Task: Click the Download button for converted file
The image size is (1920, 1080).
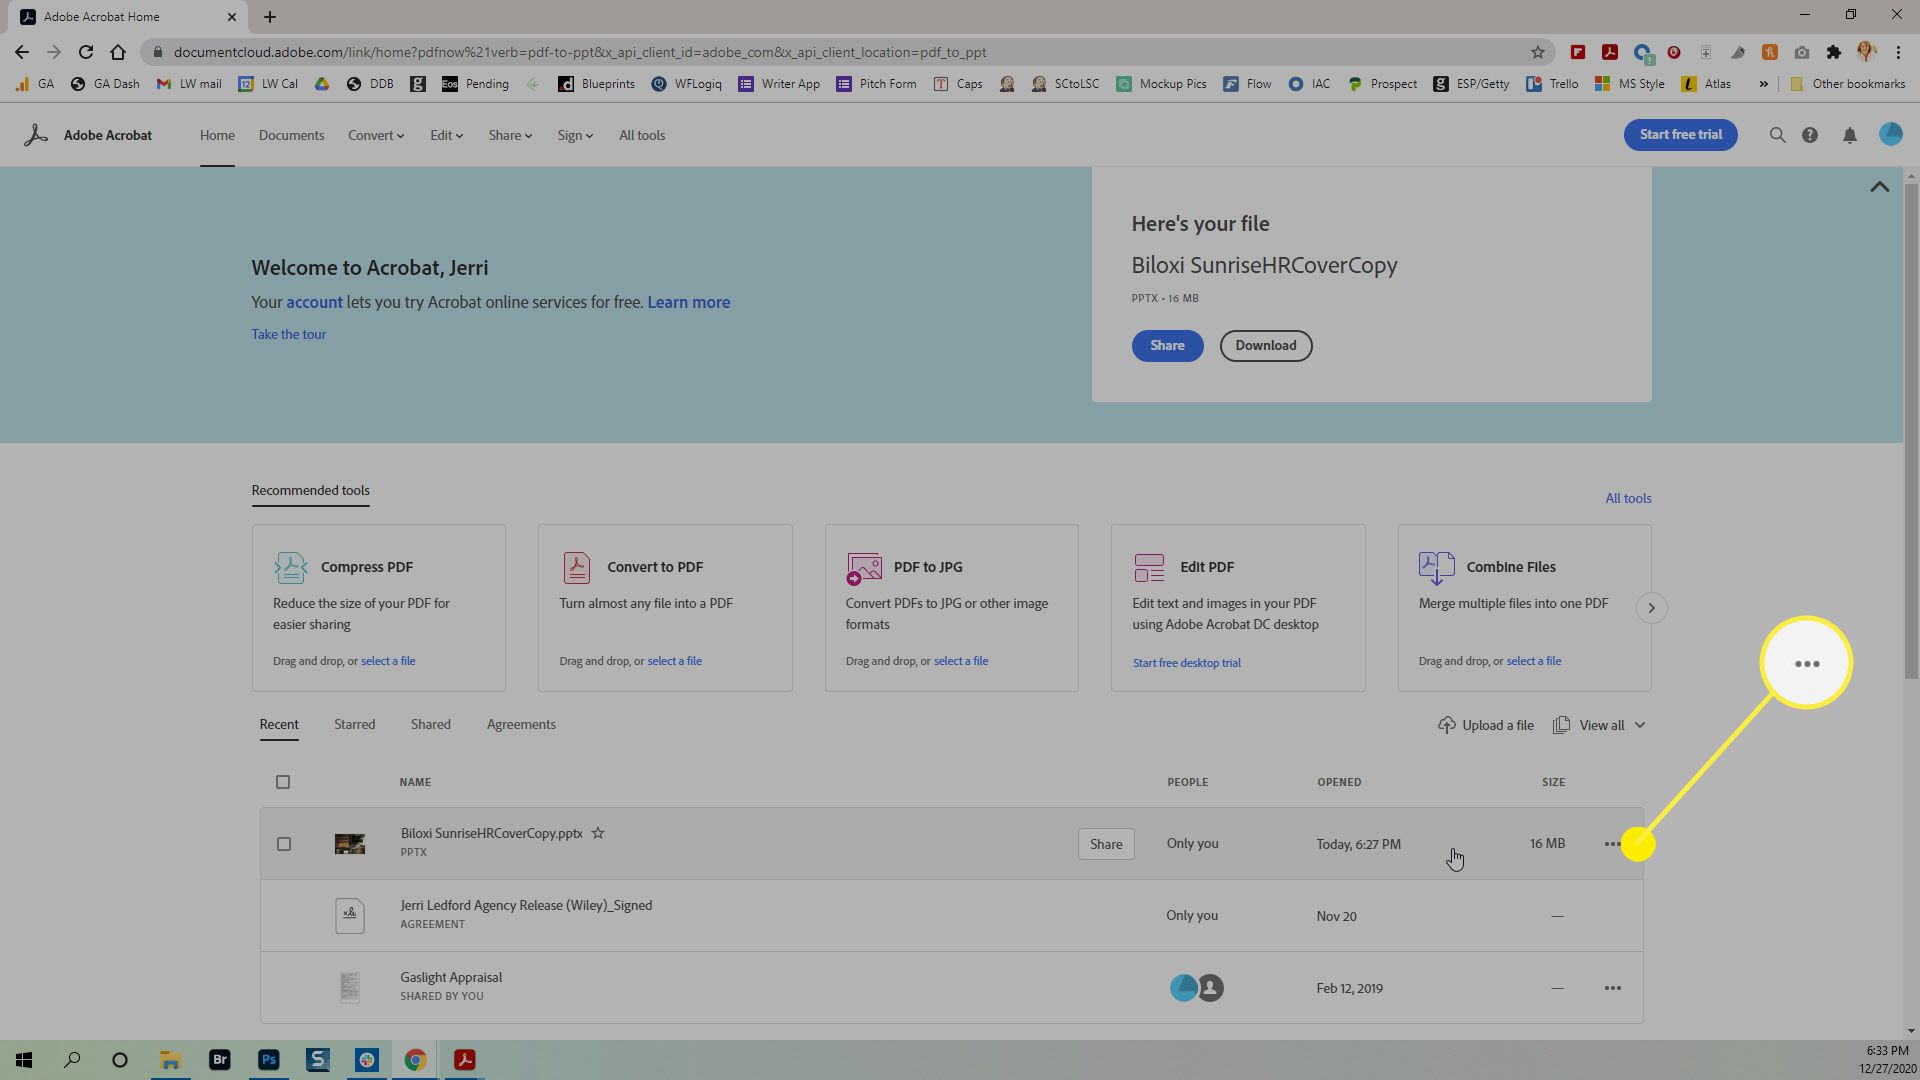Action: click(1263, 345)
